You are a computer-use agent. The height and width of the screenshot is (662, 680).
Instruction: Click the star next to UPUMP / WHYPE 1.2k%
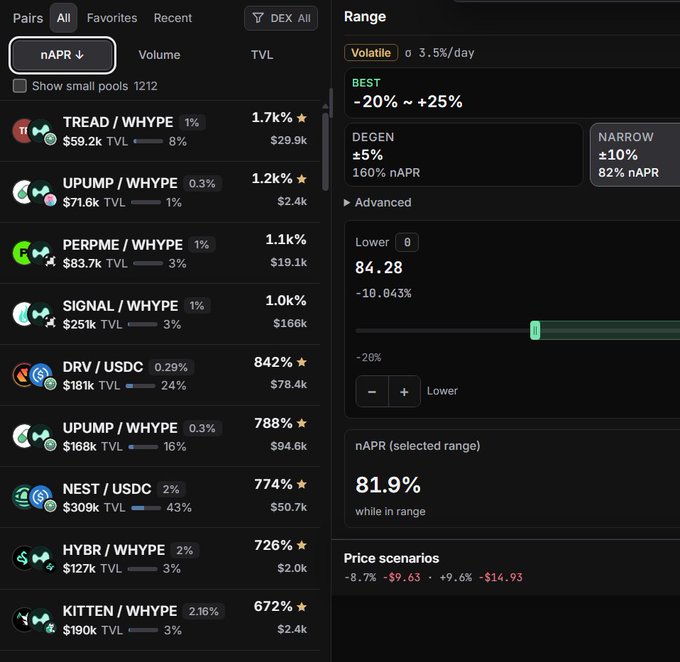[x=302, y=179]
